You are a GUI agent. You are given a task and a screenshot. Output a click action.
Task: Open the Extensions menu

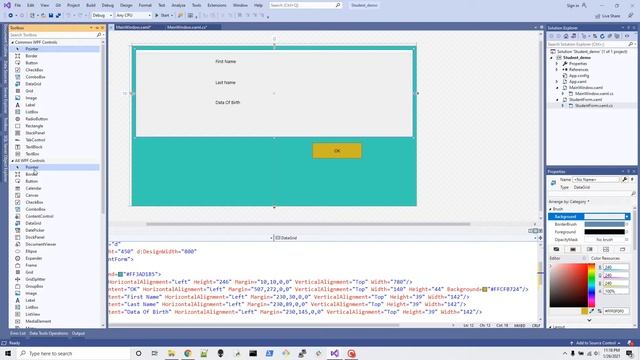pos(217,5)
